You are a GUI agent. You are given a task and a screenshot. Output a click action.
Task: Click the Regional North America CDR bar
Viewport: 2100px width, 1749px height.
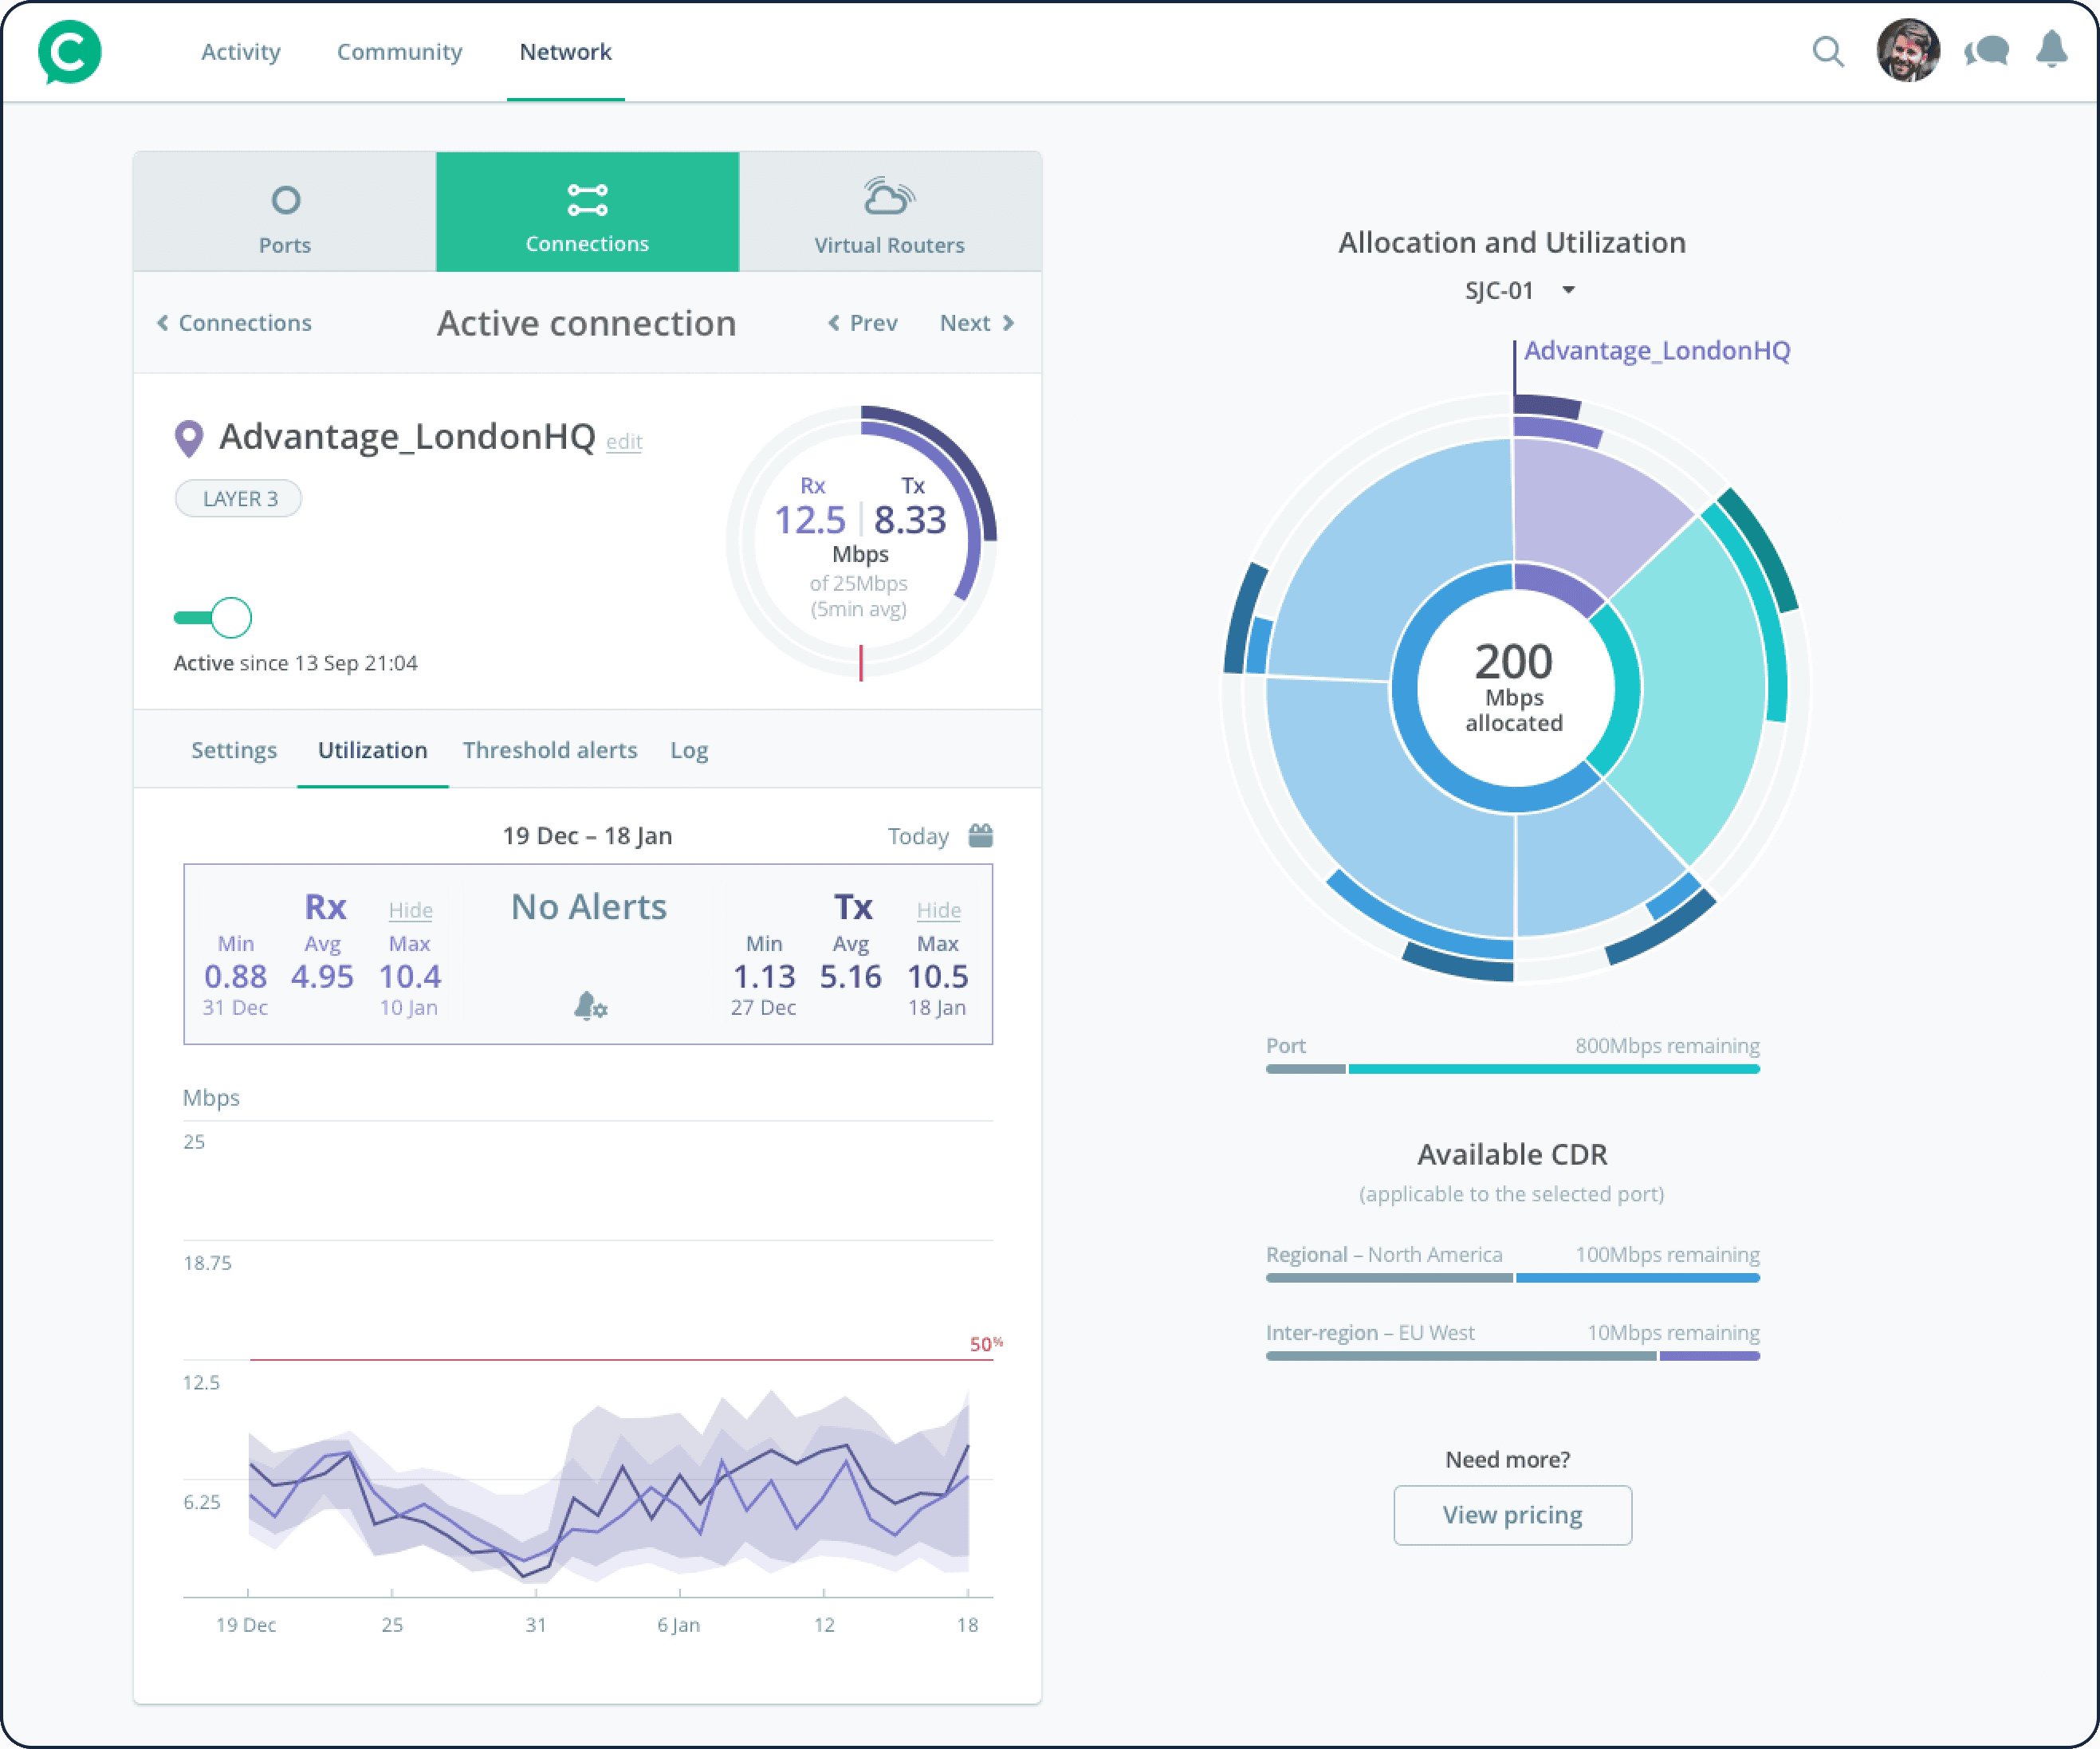[x=1512, y=1278]
